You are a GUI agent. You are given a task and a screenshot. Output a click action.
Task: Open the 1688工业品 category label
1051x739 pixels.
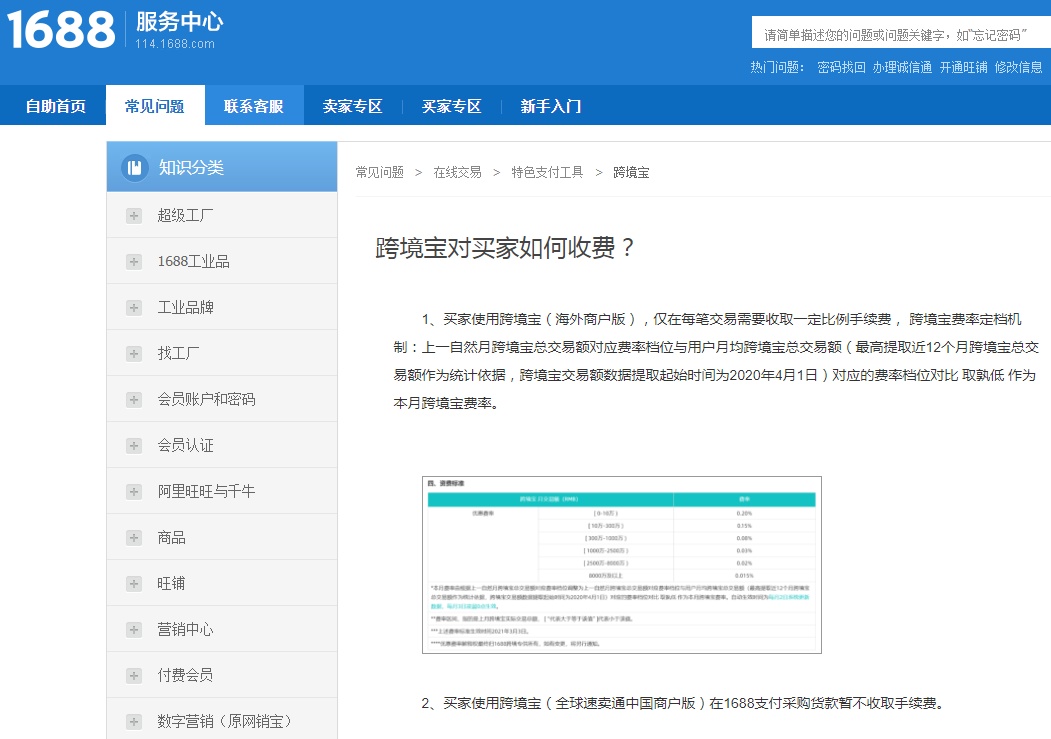tap(194, 261)
